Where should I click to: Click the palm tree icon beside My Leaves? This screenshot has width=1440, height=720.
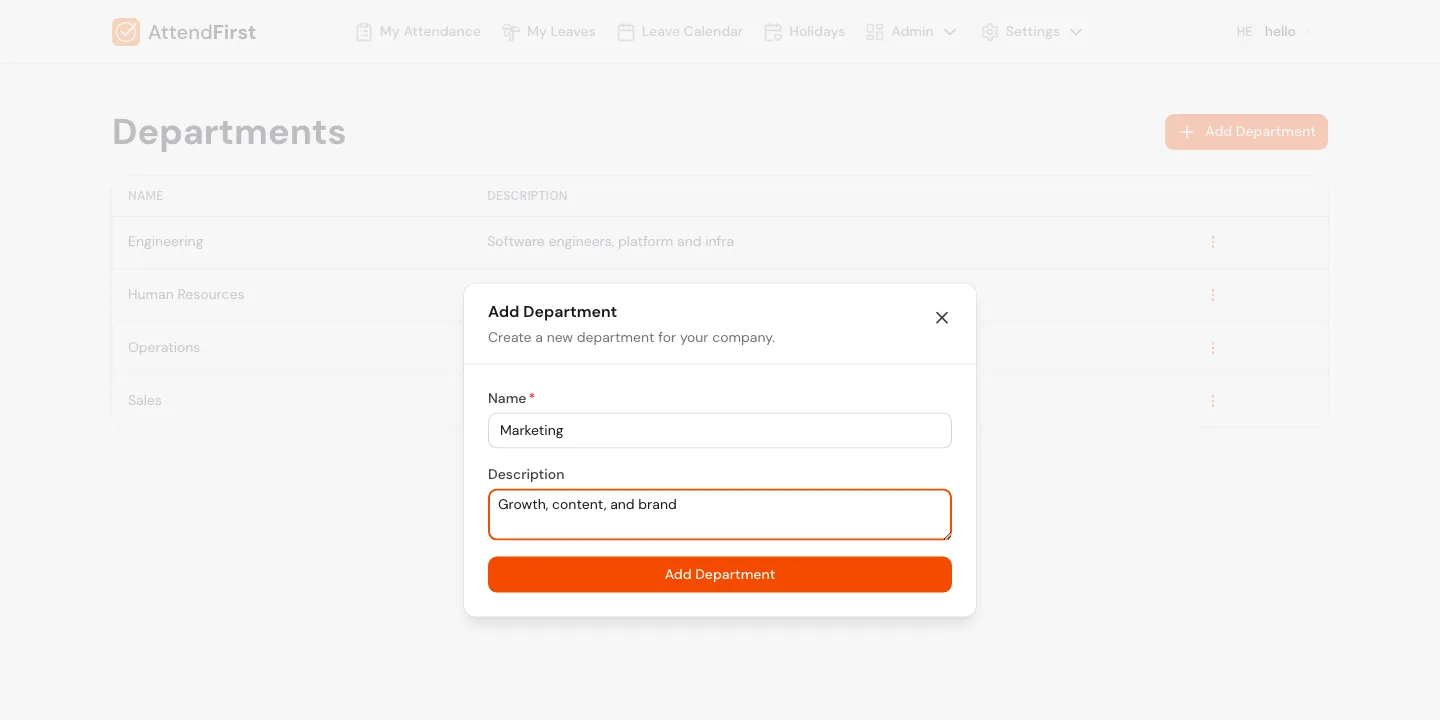pos(511,31)
